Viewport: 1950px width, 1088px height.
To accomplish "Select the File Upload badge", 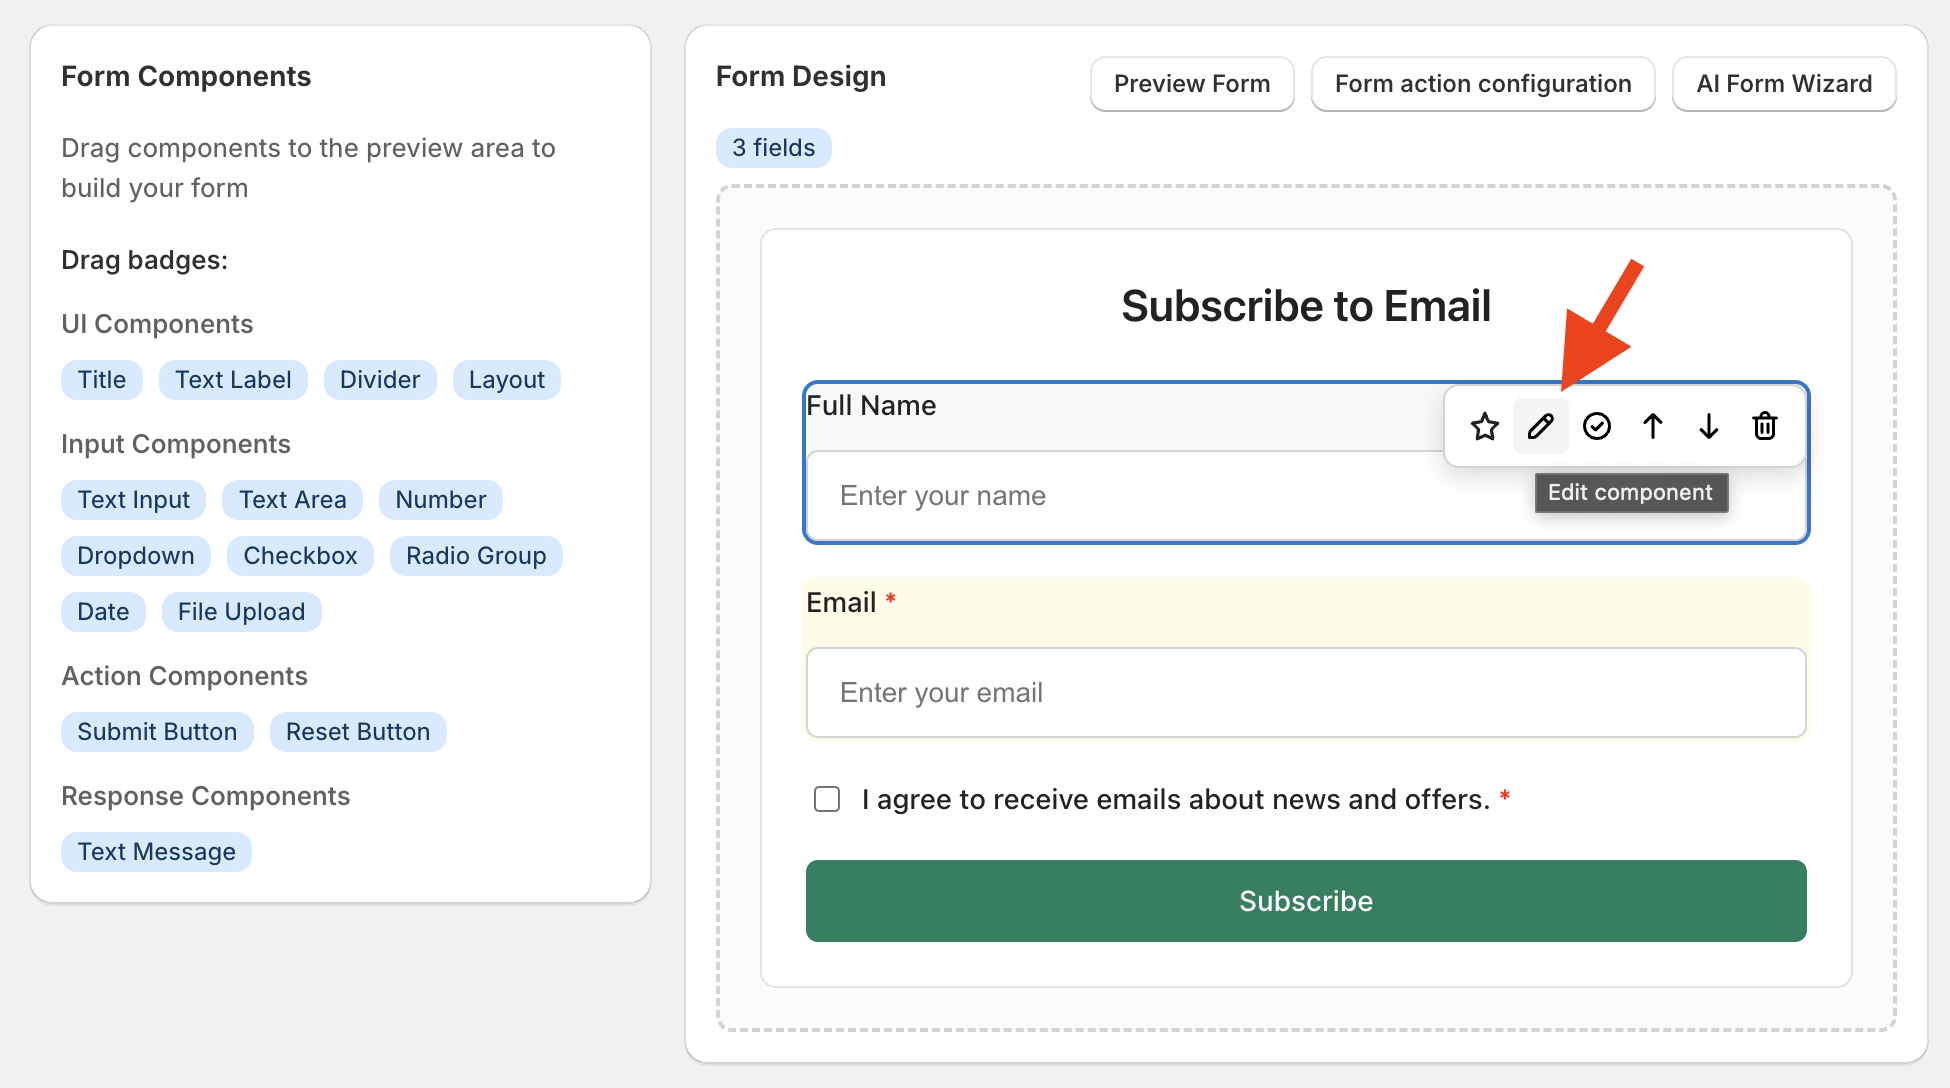I will point(241,612).
